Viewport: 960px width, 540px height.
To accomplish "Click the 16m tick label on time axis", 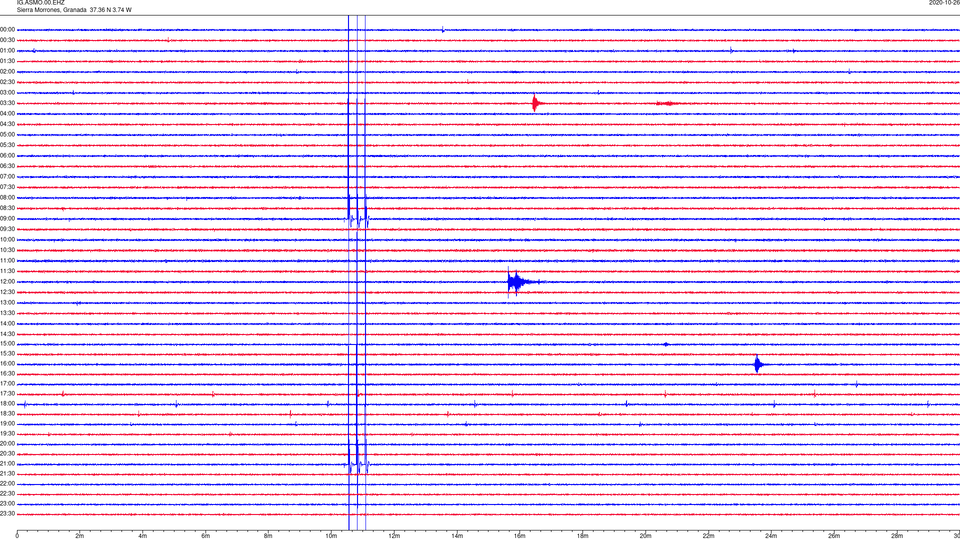I will point(520,536).
